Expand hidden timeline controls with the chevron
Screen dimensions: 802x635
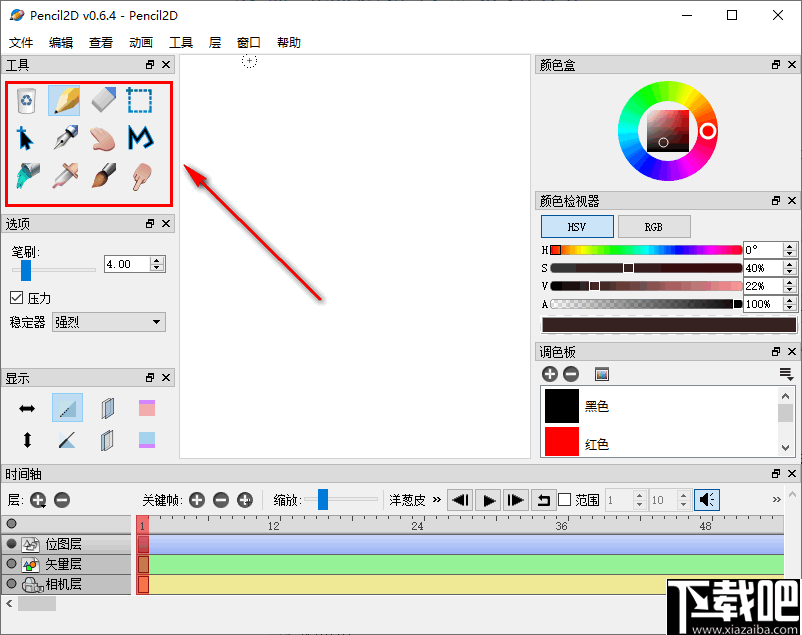click(x=777, y=497)
